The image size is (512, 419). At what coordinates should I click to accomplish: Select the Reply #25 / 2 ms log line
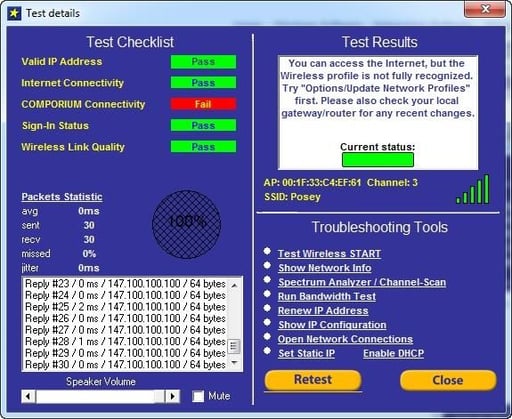point(125,307)
